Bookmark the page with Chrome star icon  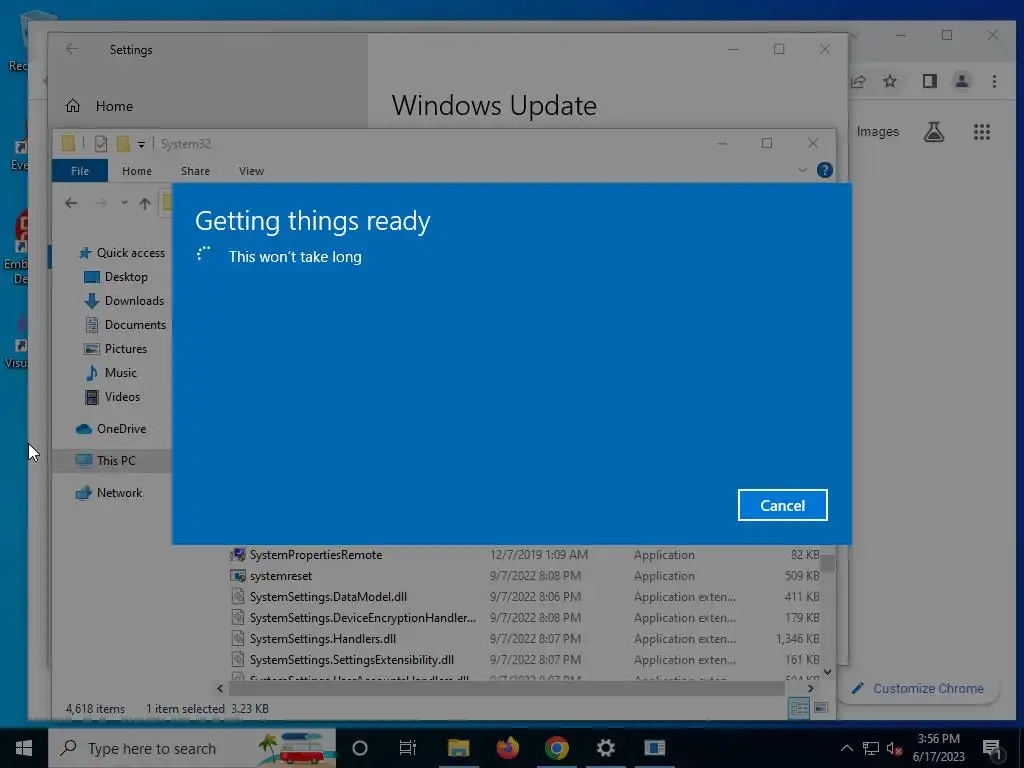click(x=889, y=81)
